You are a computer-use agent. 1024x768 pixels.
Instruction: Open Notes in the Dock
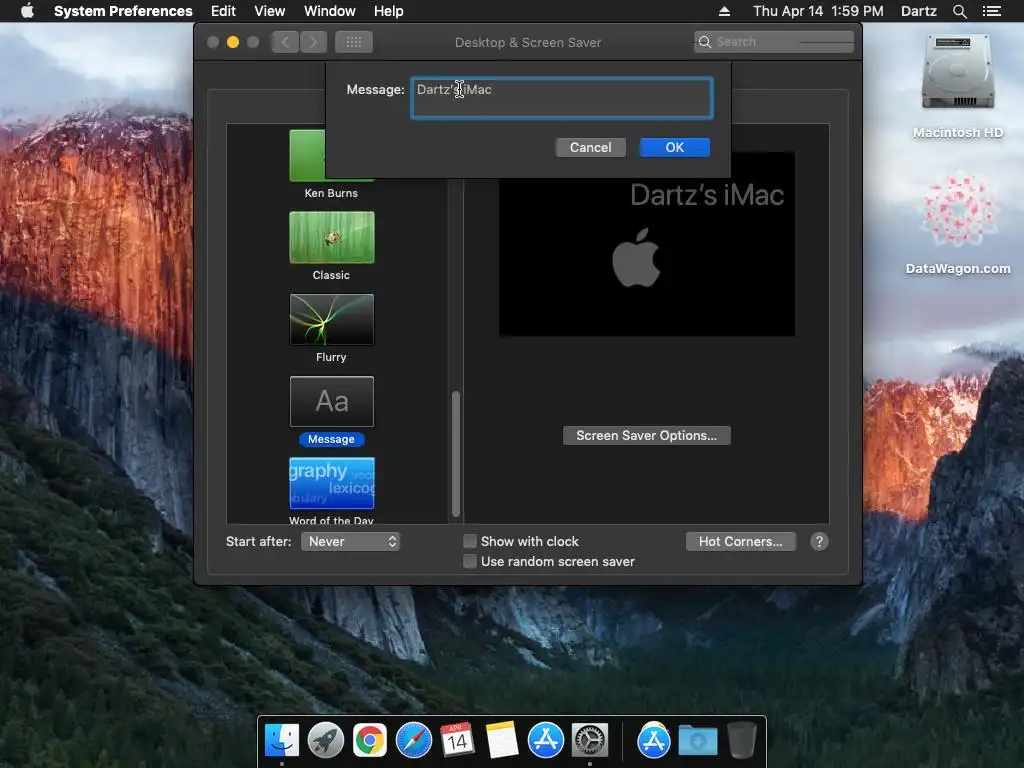coord(502,741)
